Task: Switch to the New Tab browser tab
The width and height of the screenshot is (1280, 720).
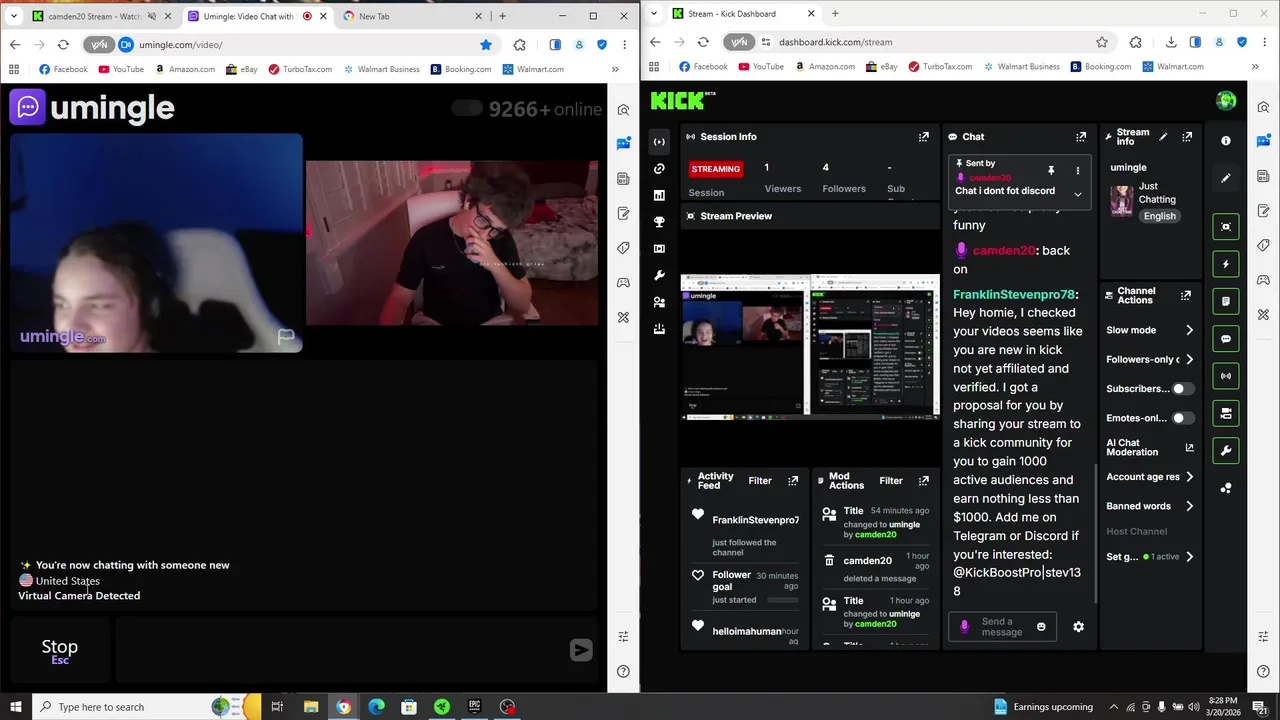Action: click(410, 16)
